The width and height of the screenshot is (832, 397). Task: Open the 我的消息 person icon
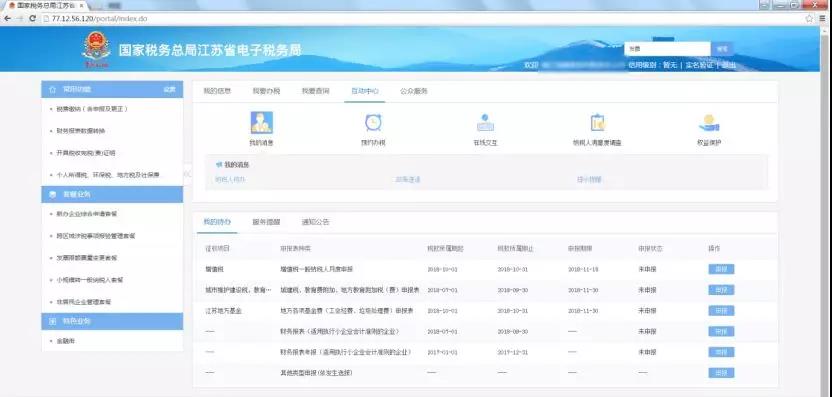coord(262,123)
